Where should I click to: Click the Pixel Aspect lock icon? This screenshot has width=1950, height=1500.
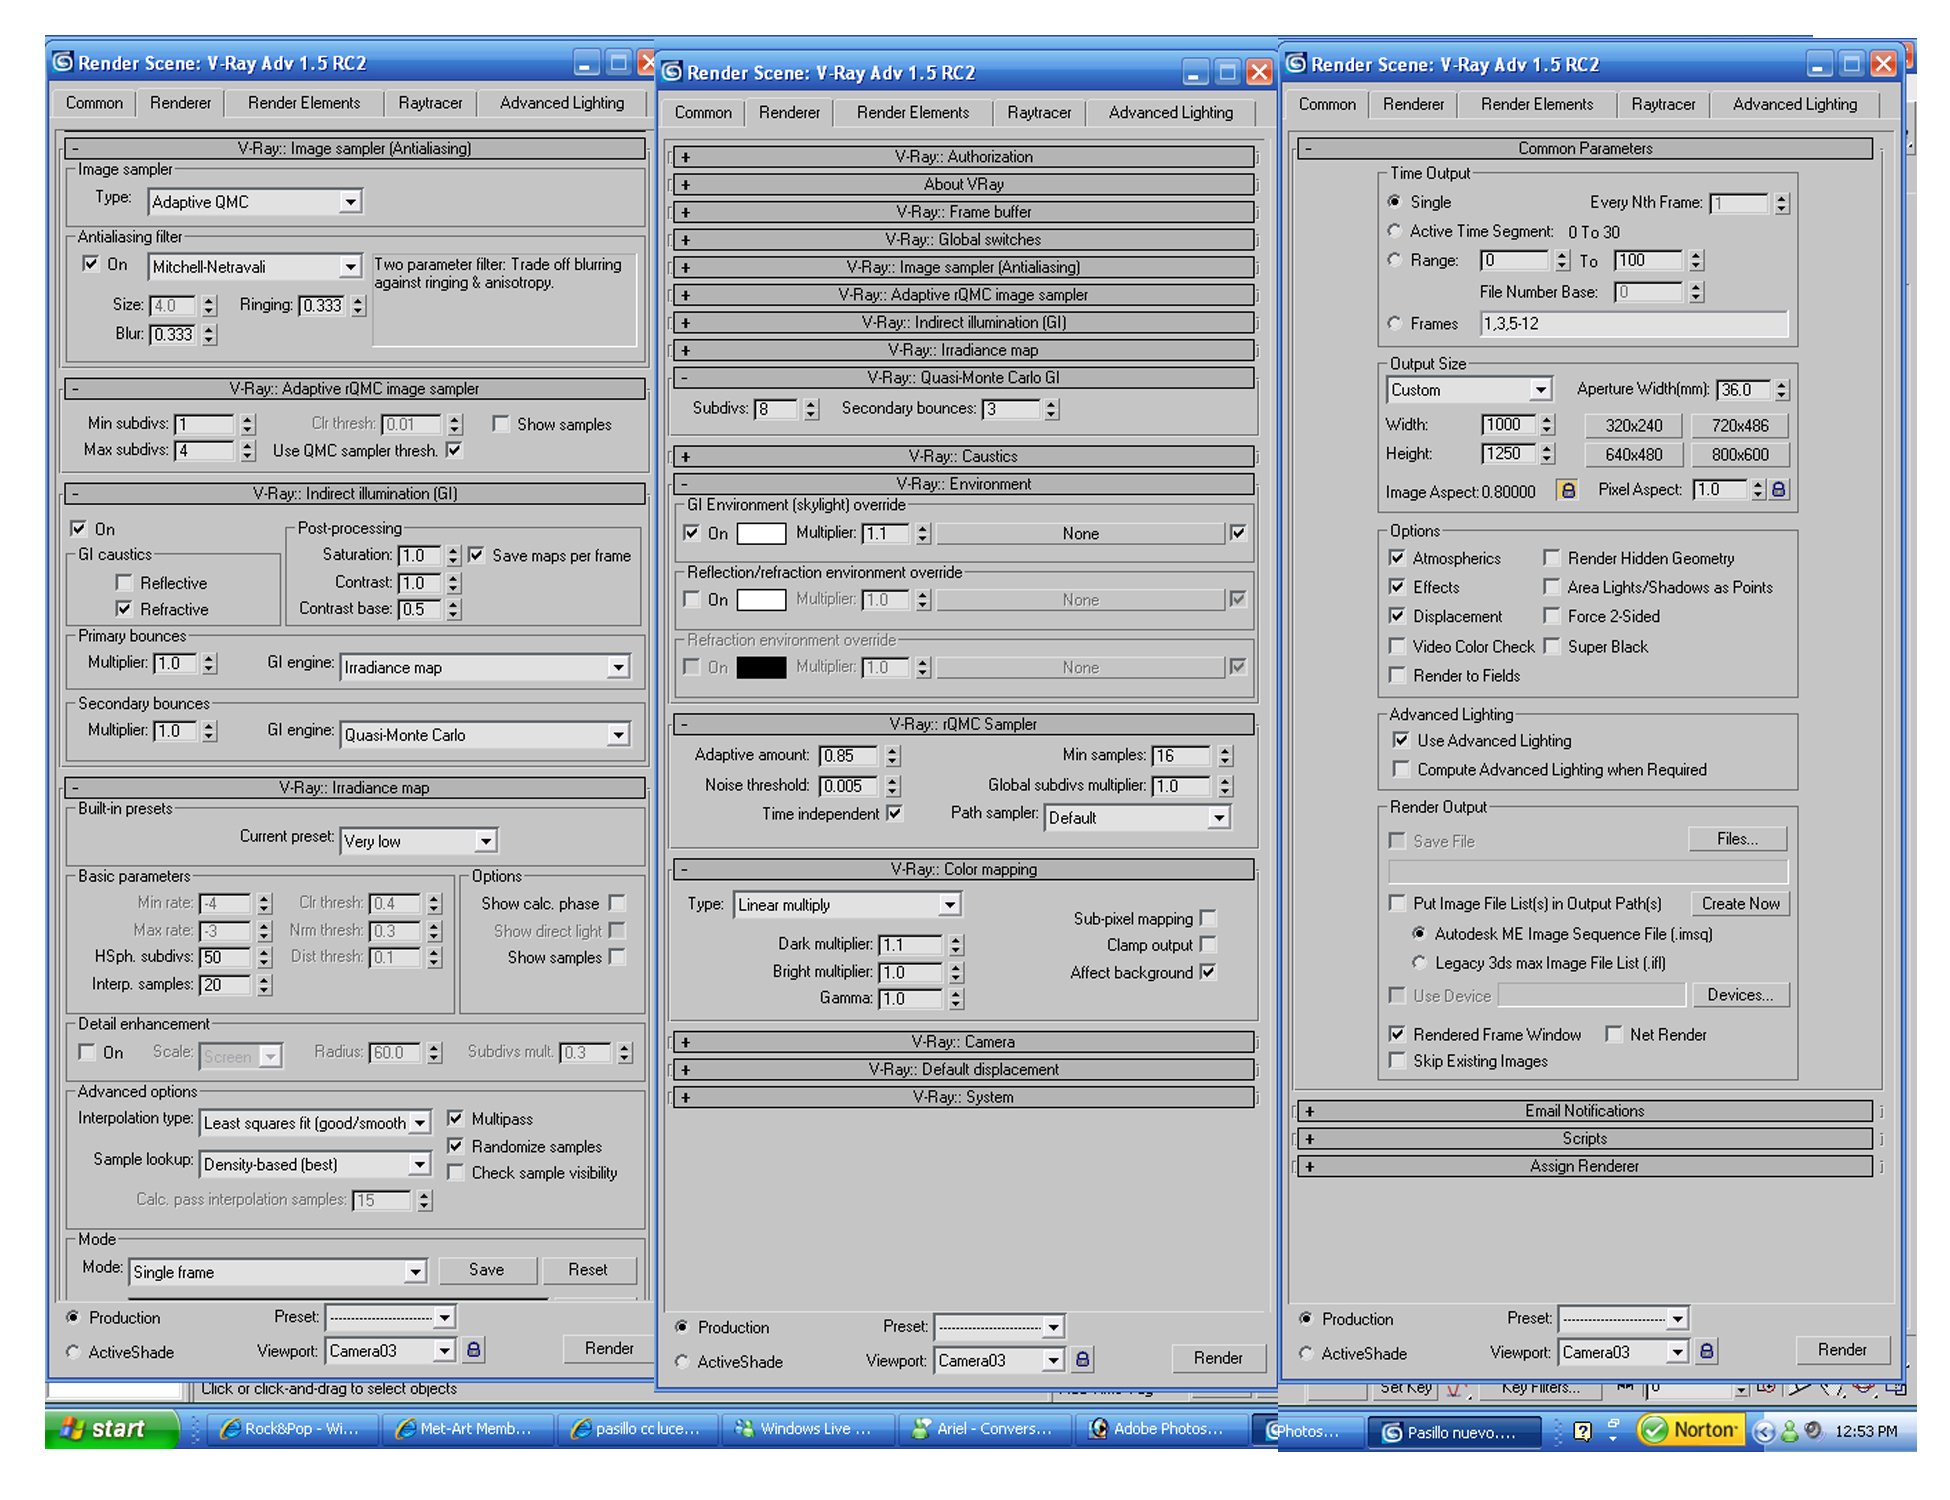point(1778,490)
